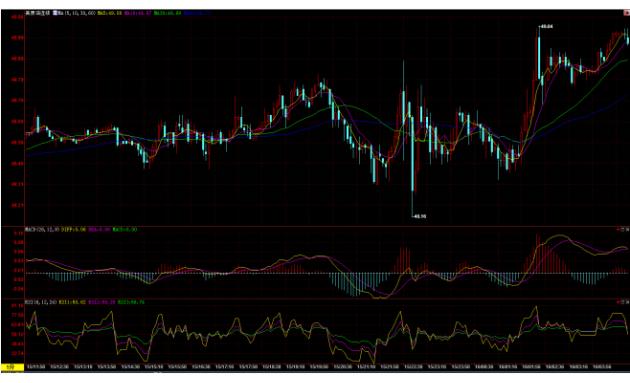The image size is (630, 383).
Task: Click the stock name at chart's top-left
Action: [38, 13]
